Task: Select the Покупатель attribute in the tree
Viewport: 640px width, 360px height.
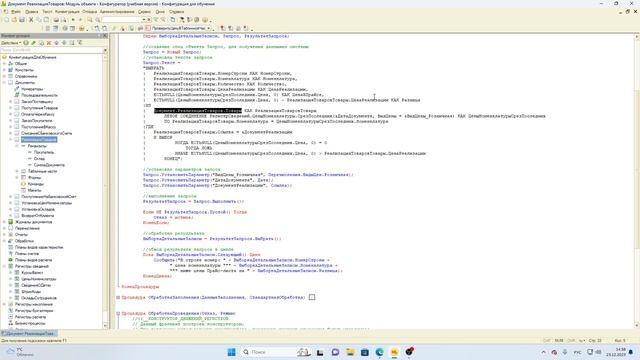Action: (44, 152)
